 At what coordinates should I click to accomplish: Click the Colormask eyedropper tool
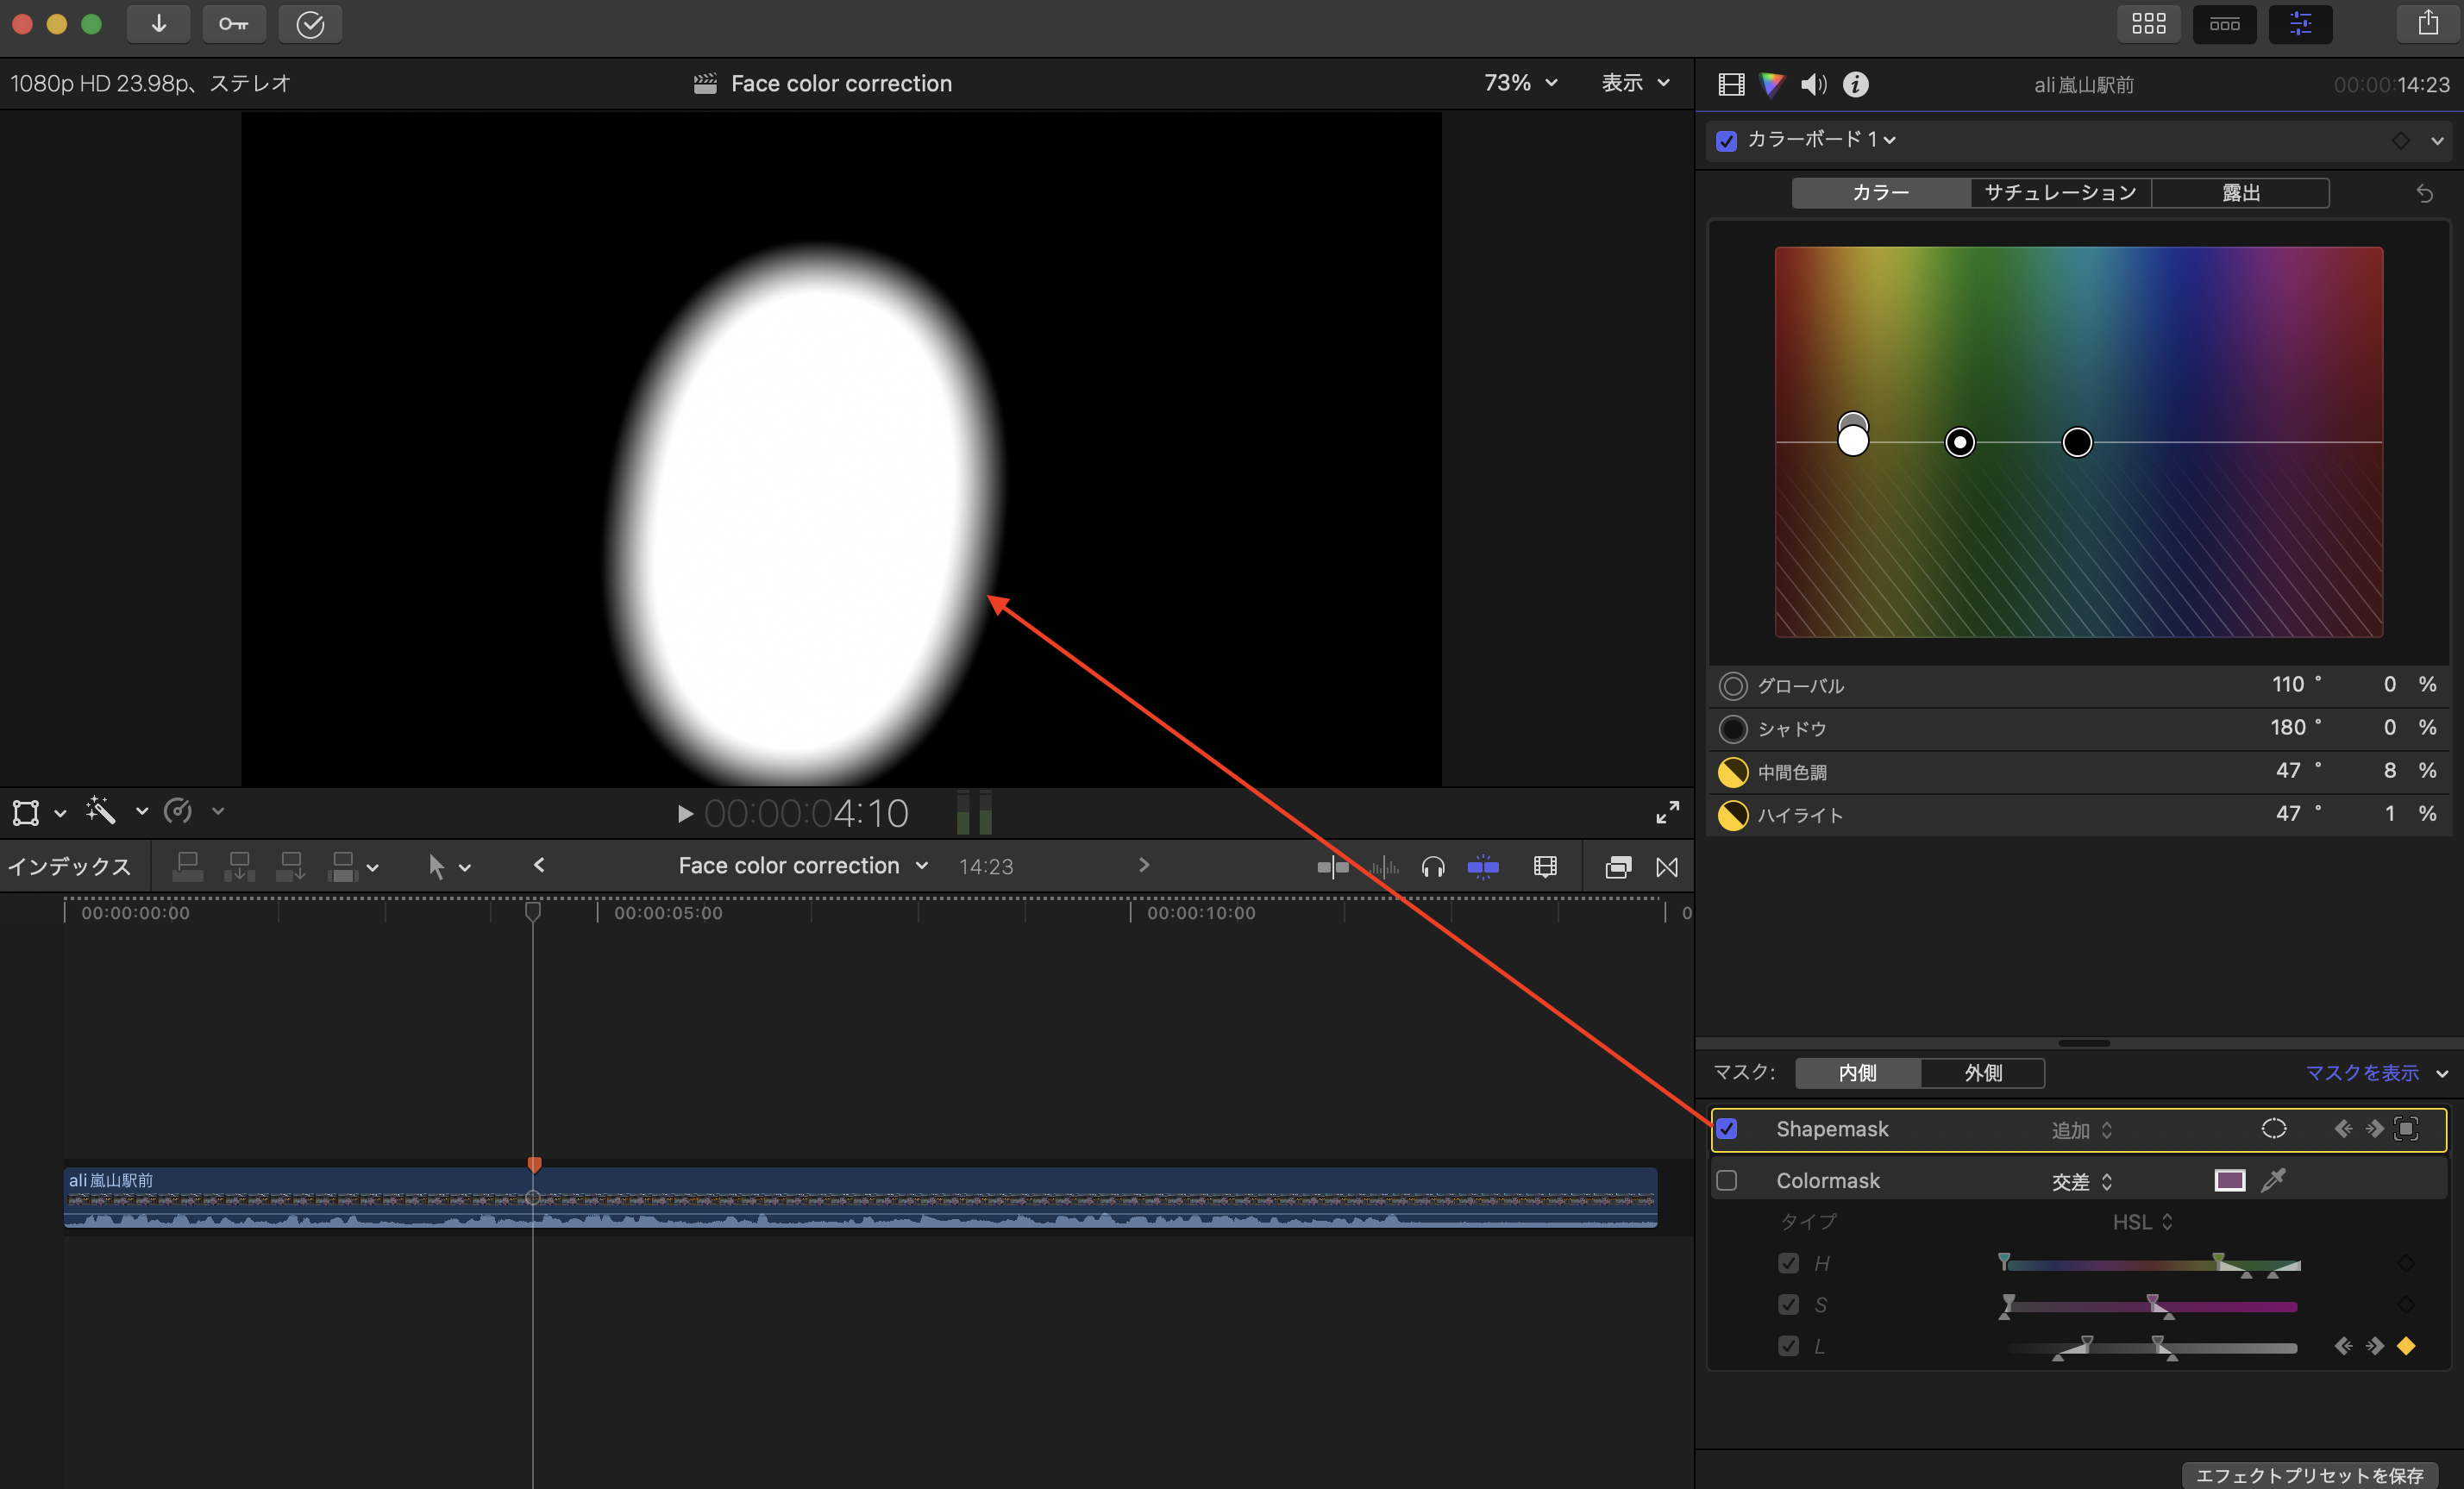tap(2273, 1180)
